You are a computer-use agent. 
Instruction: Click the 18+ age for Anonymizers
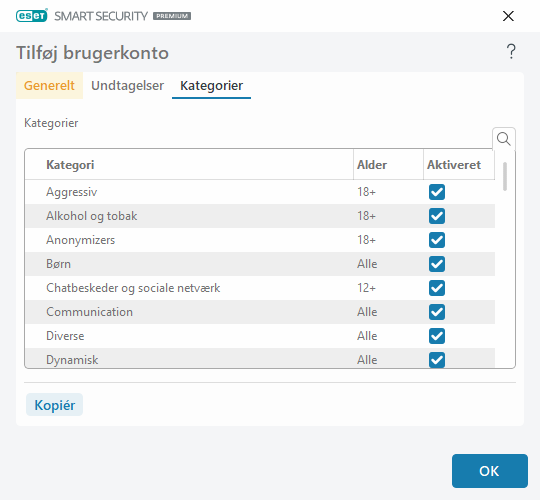point(366,240)
